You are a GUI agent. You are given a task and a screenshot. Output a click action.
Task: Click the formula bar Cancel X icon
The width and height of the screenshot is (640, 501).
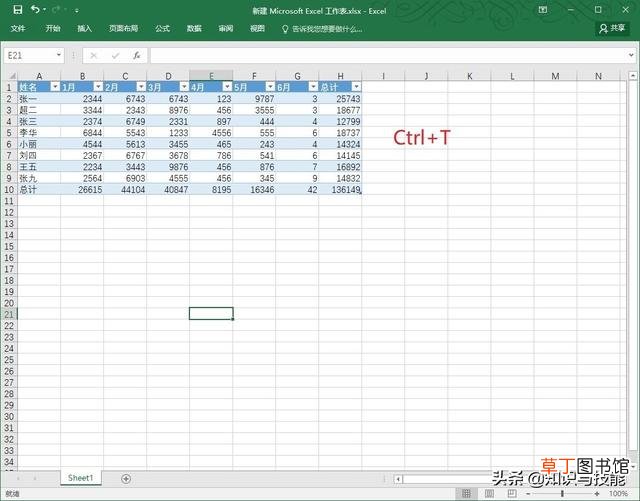(93, 56)
